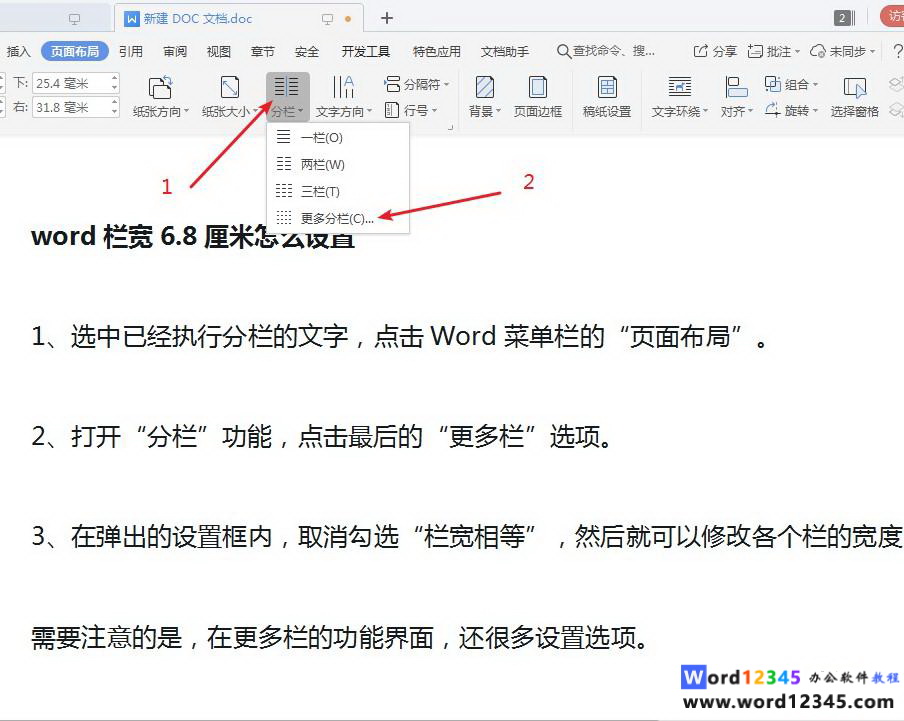
Task: Click the 对齐 align icon
Action: [x=736, y=88]
